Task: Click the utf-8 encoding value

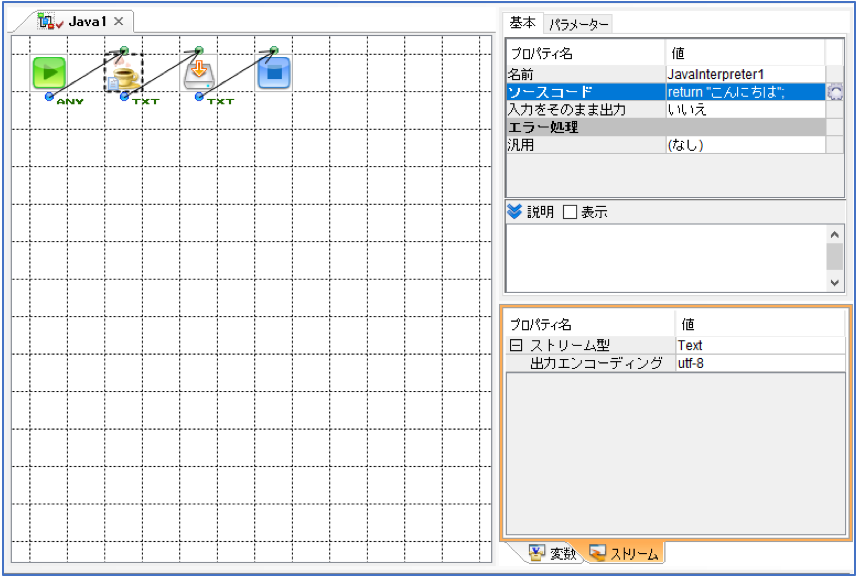Action: [760, 363]
